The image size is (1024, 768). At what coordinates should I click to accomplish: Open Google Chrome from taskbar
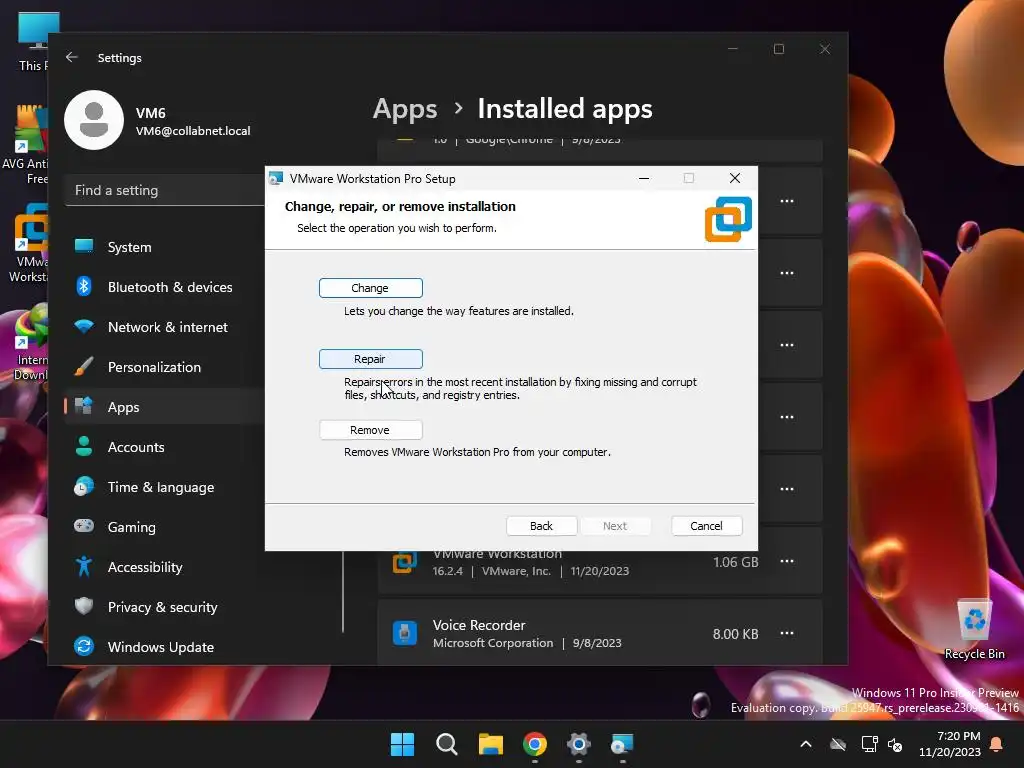click(x=535, y=744)
